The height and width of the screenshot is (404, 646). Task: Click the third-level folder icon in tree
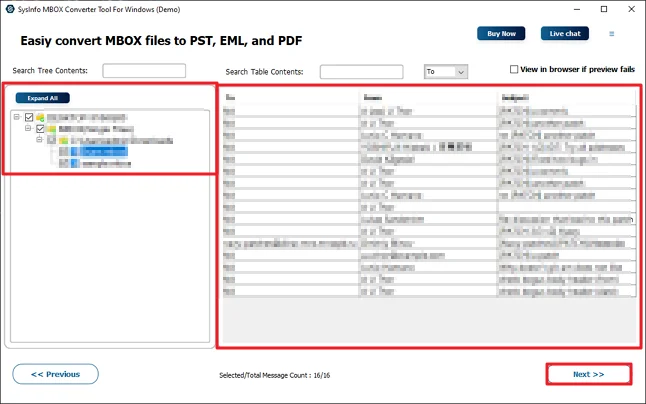63,140
